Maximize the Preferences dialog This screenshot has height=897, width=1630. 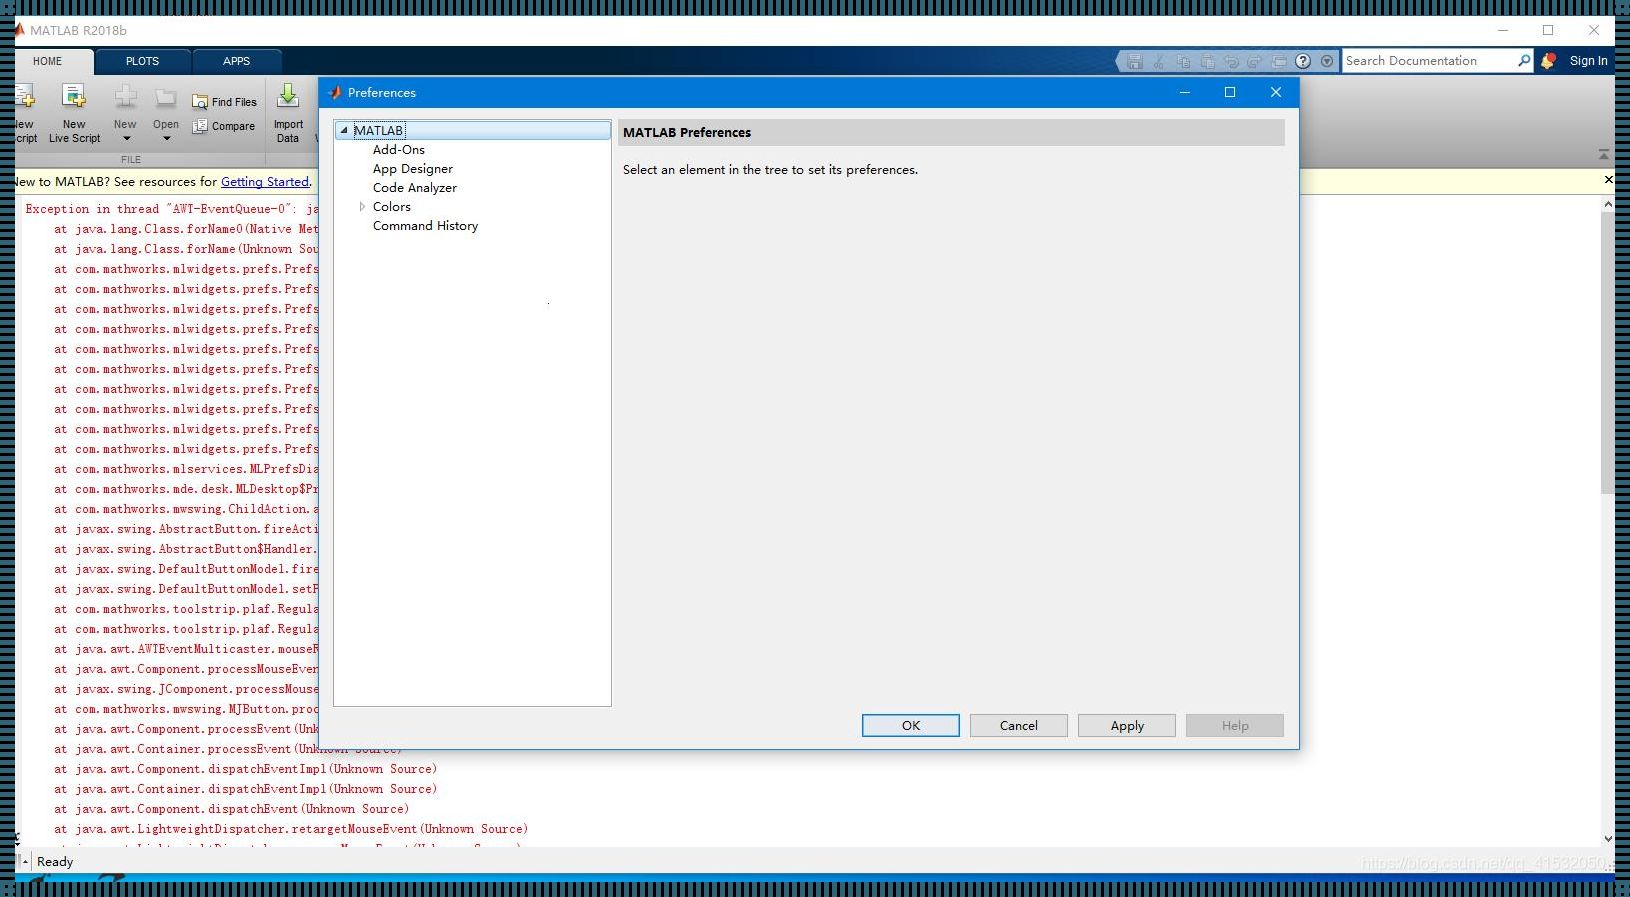coord(1230,92)
